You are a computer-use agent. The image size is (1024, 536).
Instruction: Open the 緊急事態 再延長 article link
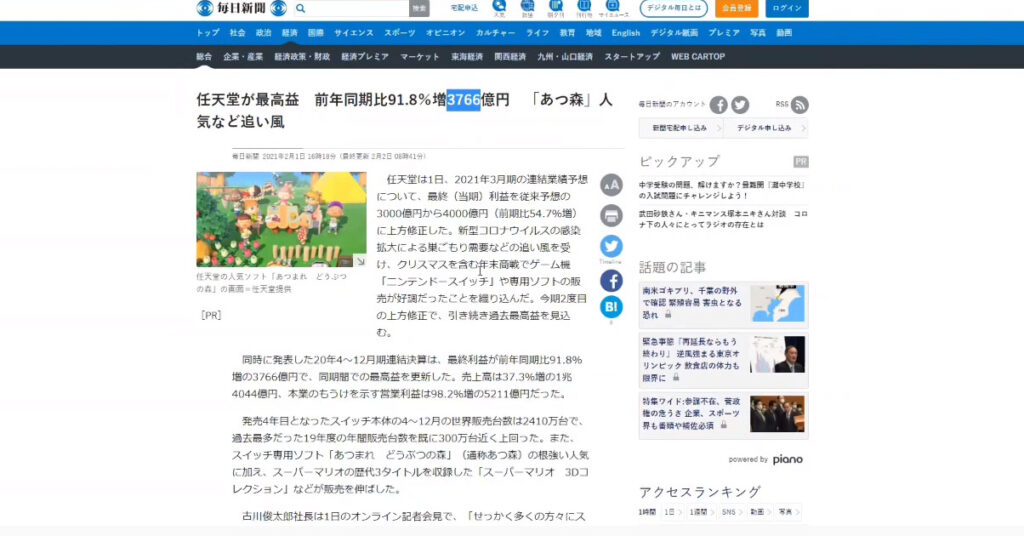click(691, 359)
